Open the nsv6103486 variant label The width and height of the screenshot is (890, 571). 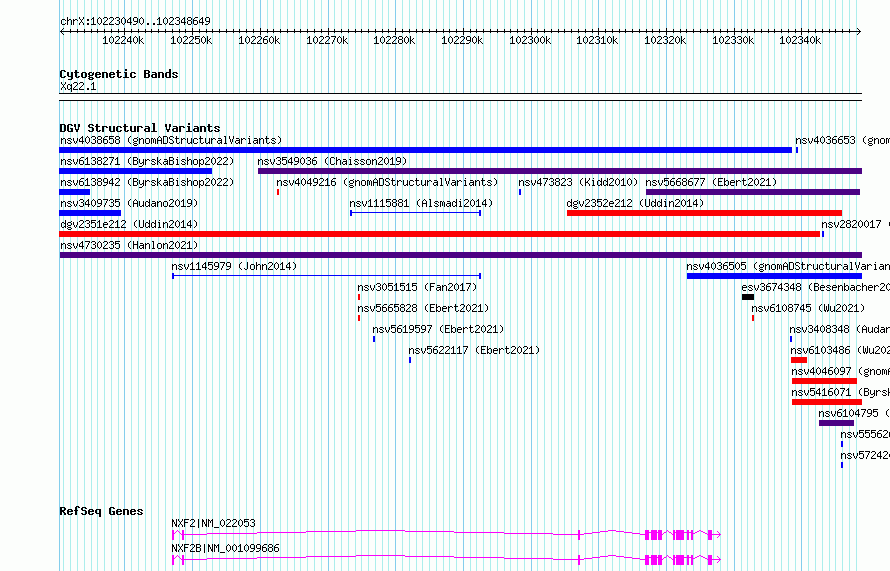(840, 350)
